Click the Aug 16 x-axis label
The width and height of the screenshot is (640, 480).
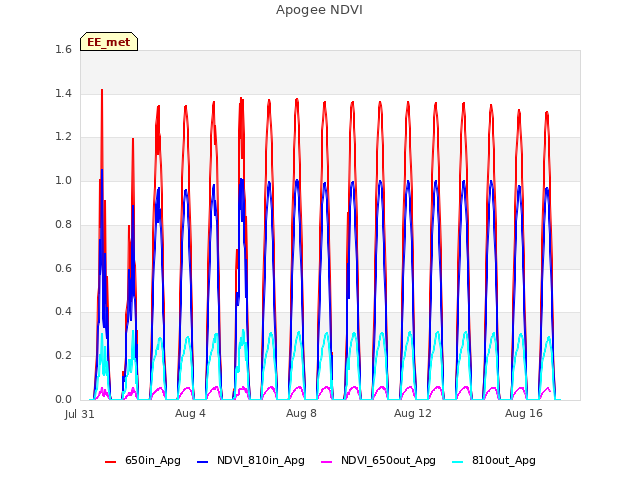point(524,413)
